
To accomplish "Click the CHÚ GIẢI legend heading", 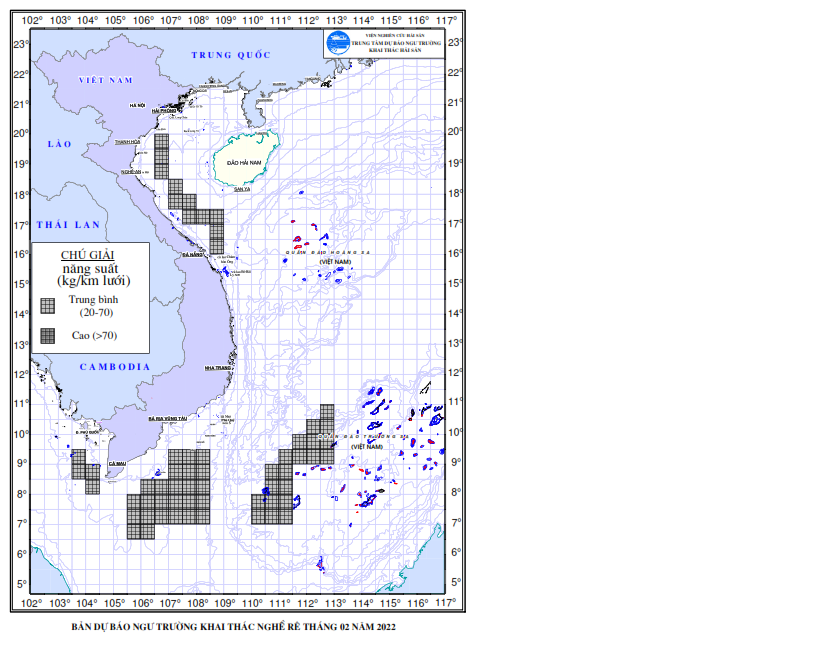I will (87, 255).
